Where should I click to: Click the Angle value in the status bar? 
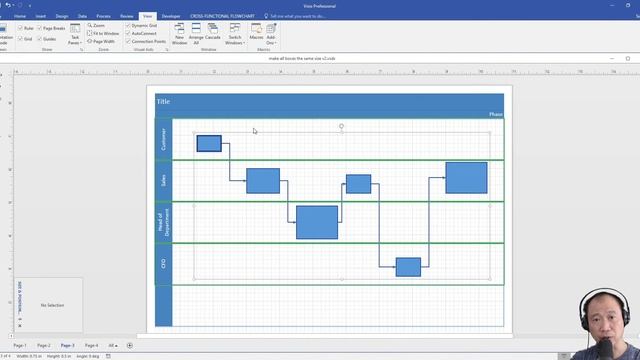88,356
